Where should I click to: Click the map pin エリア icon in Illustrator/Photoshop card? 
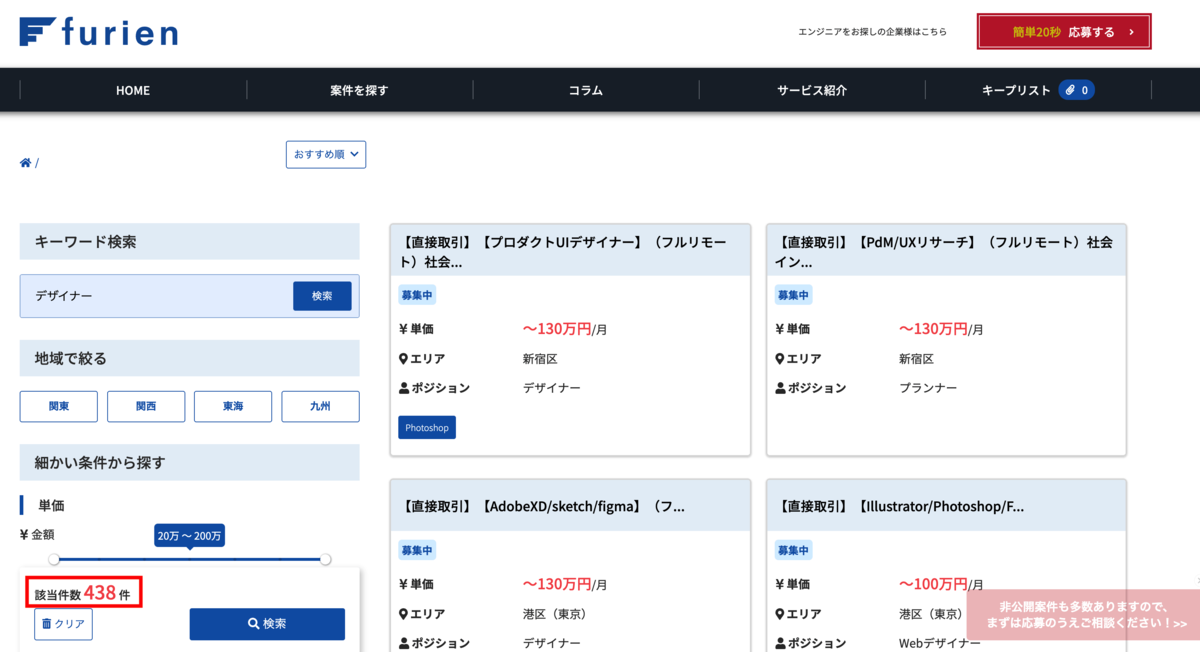(x=779, y=614)
